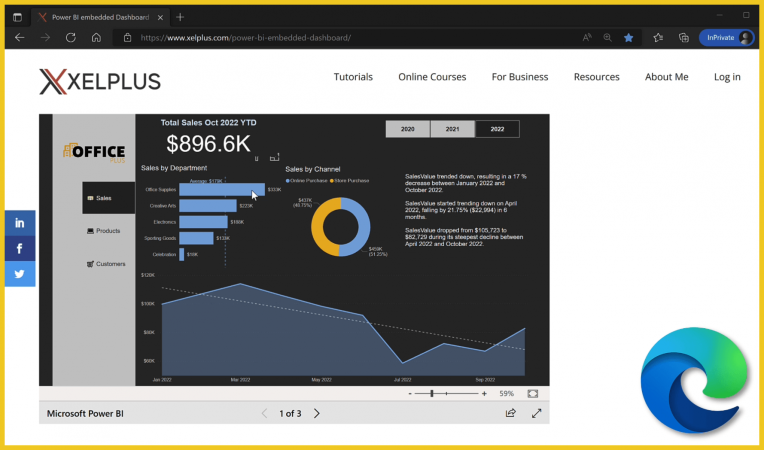This screenshot has width=764, height=450.
Task: Click the Facebook share icon
Action: click(x=19, y=248)
